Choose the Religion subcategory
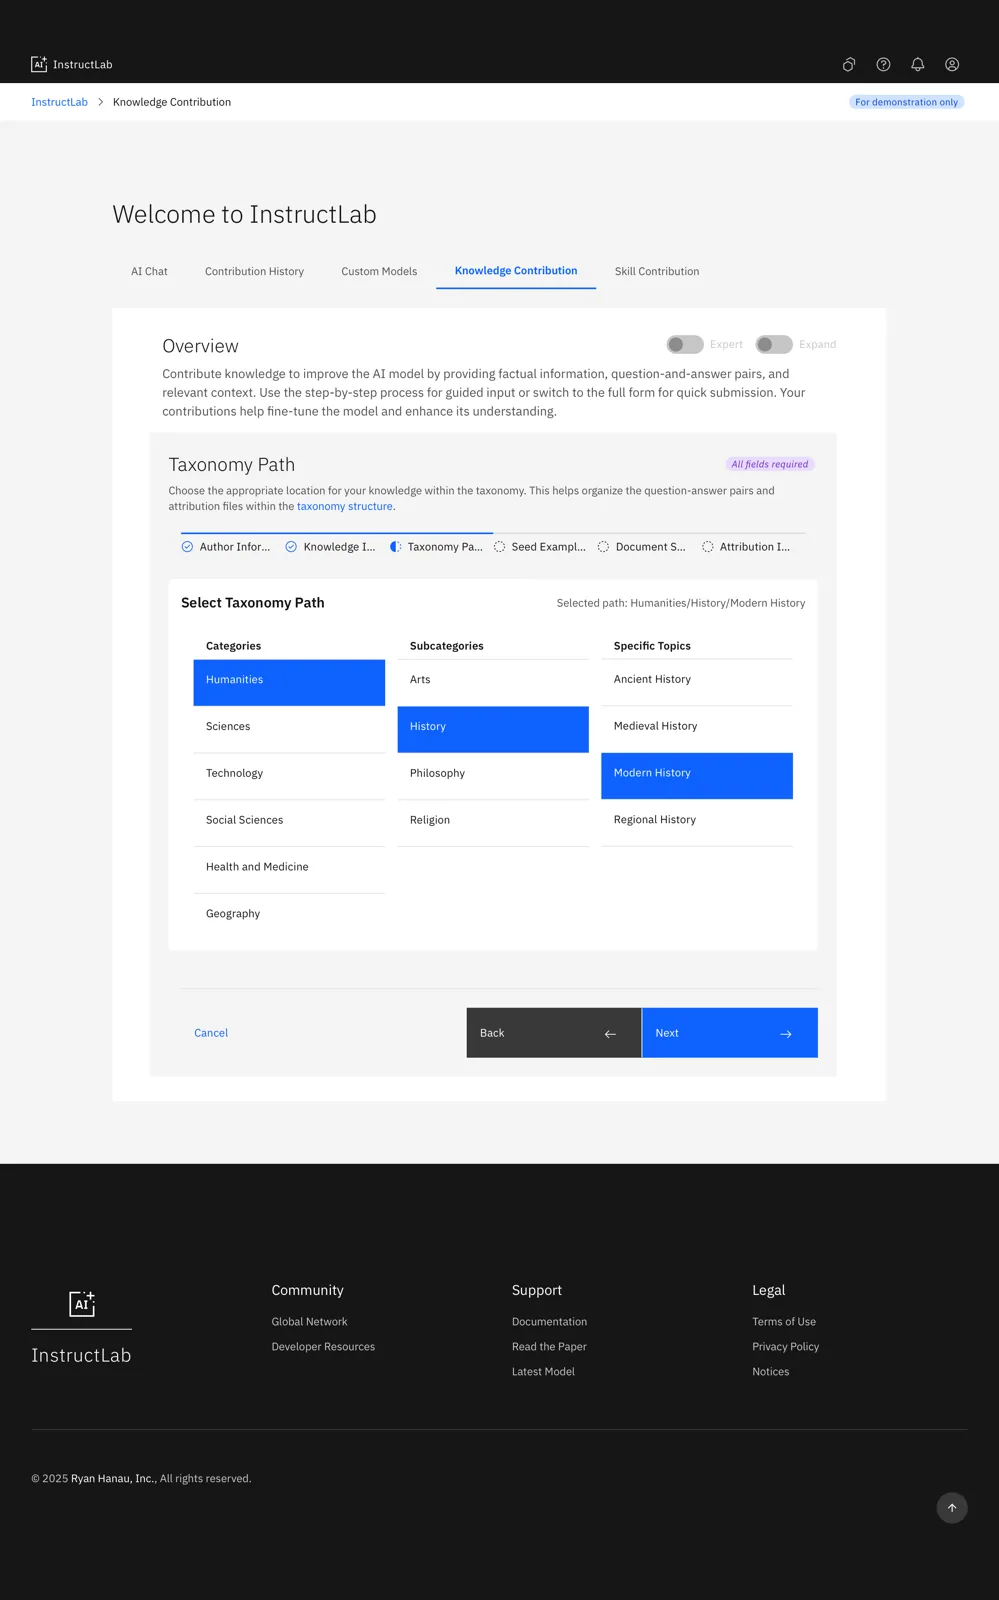The height and width of the screenshot is (1600, 999). (493, 823)
